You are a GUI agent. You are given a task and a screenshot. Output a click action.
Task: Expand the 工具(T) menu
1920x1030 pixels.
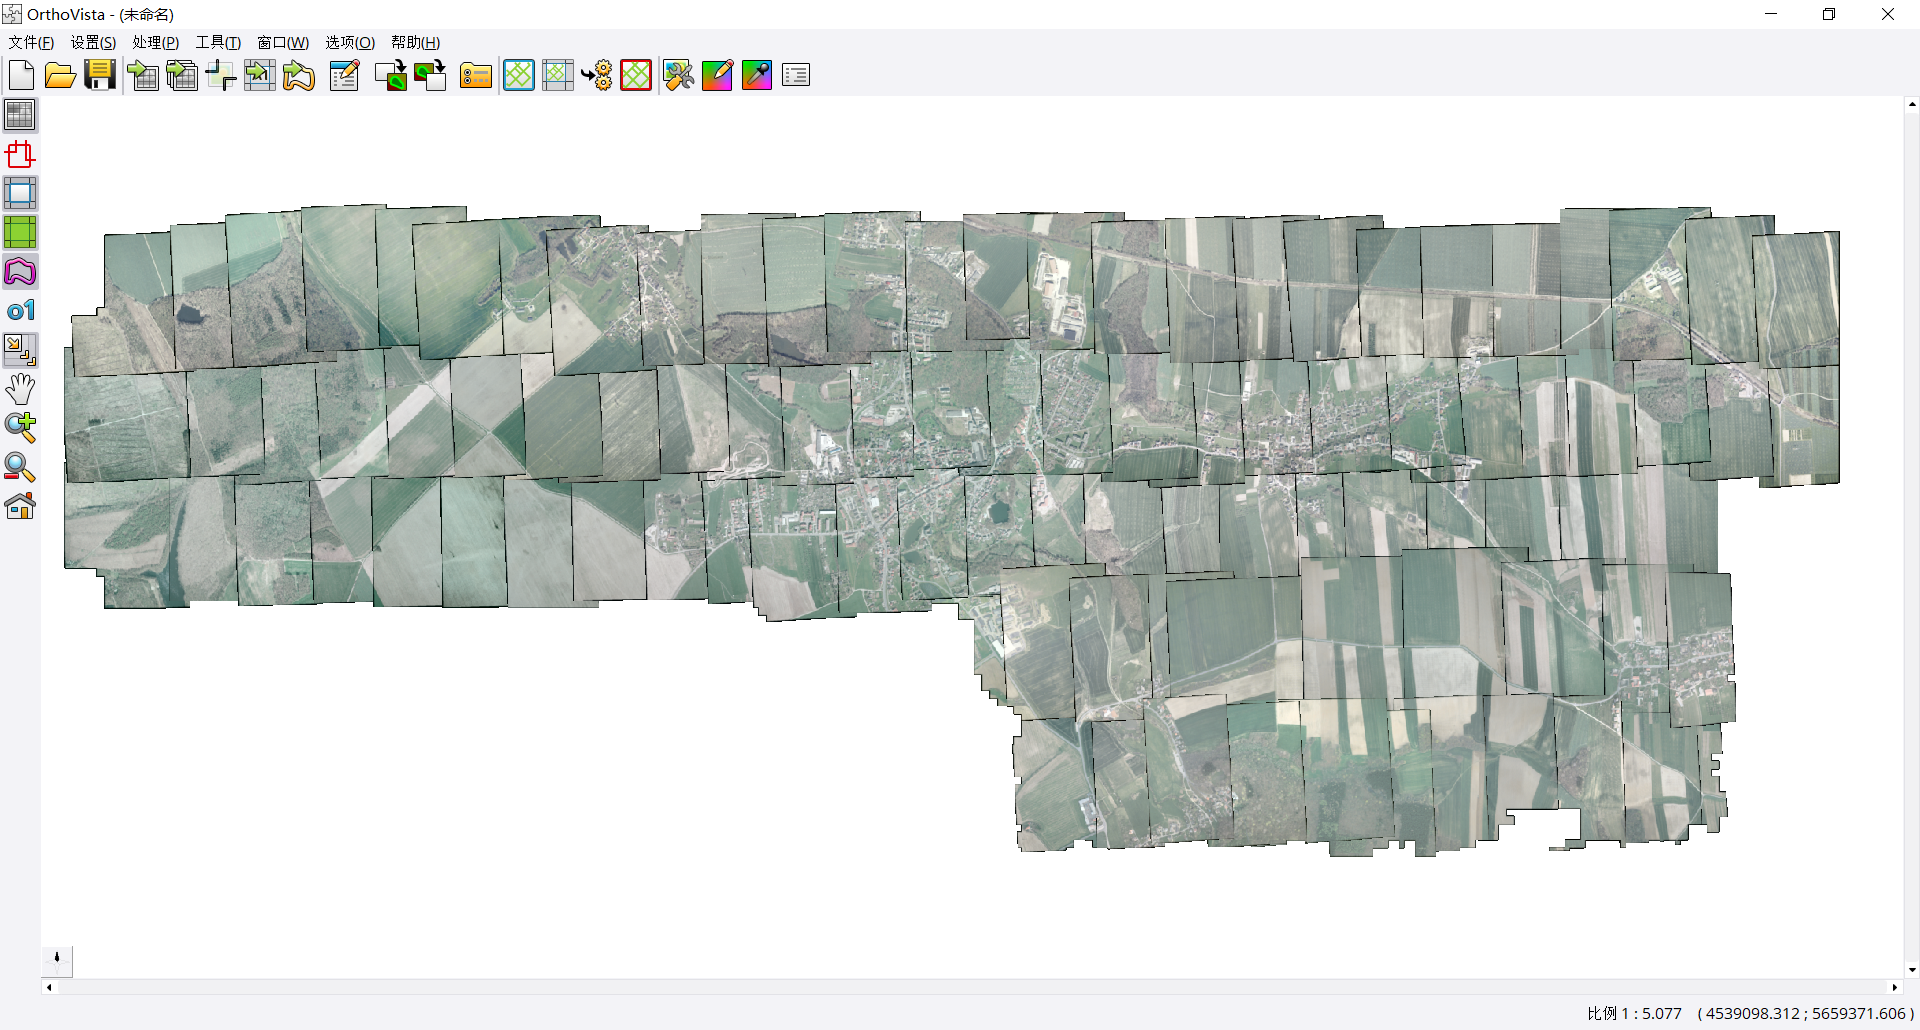pos(218,42)
